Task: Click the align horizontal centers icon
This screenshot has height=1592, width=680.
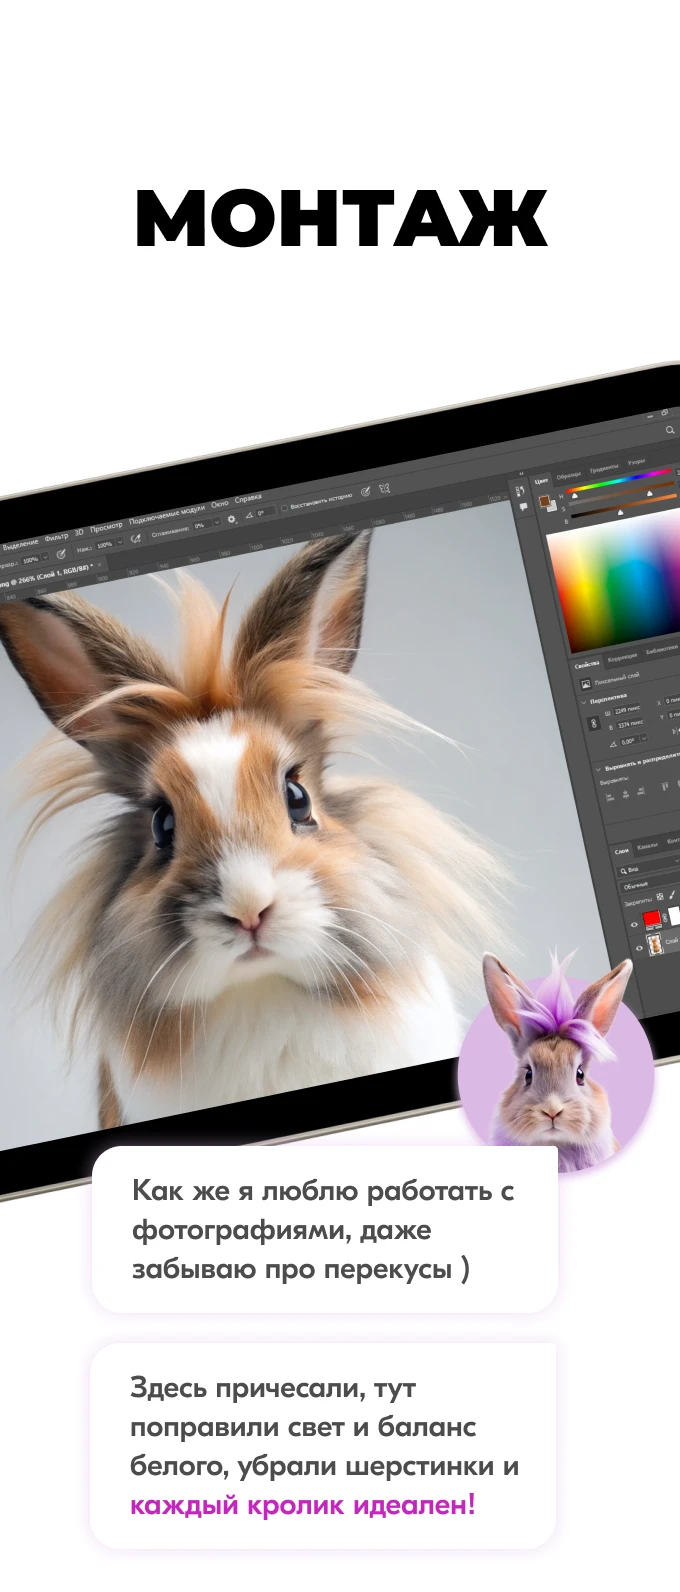Action: click(x=626, y=794)
